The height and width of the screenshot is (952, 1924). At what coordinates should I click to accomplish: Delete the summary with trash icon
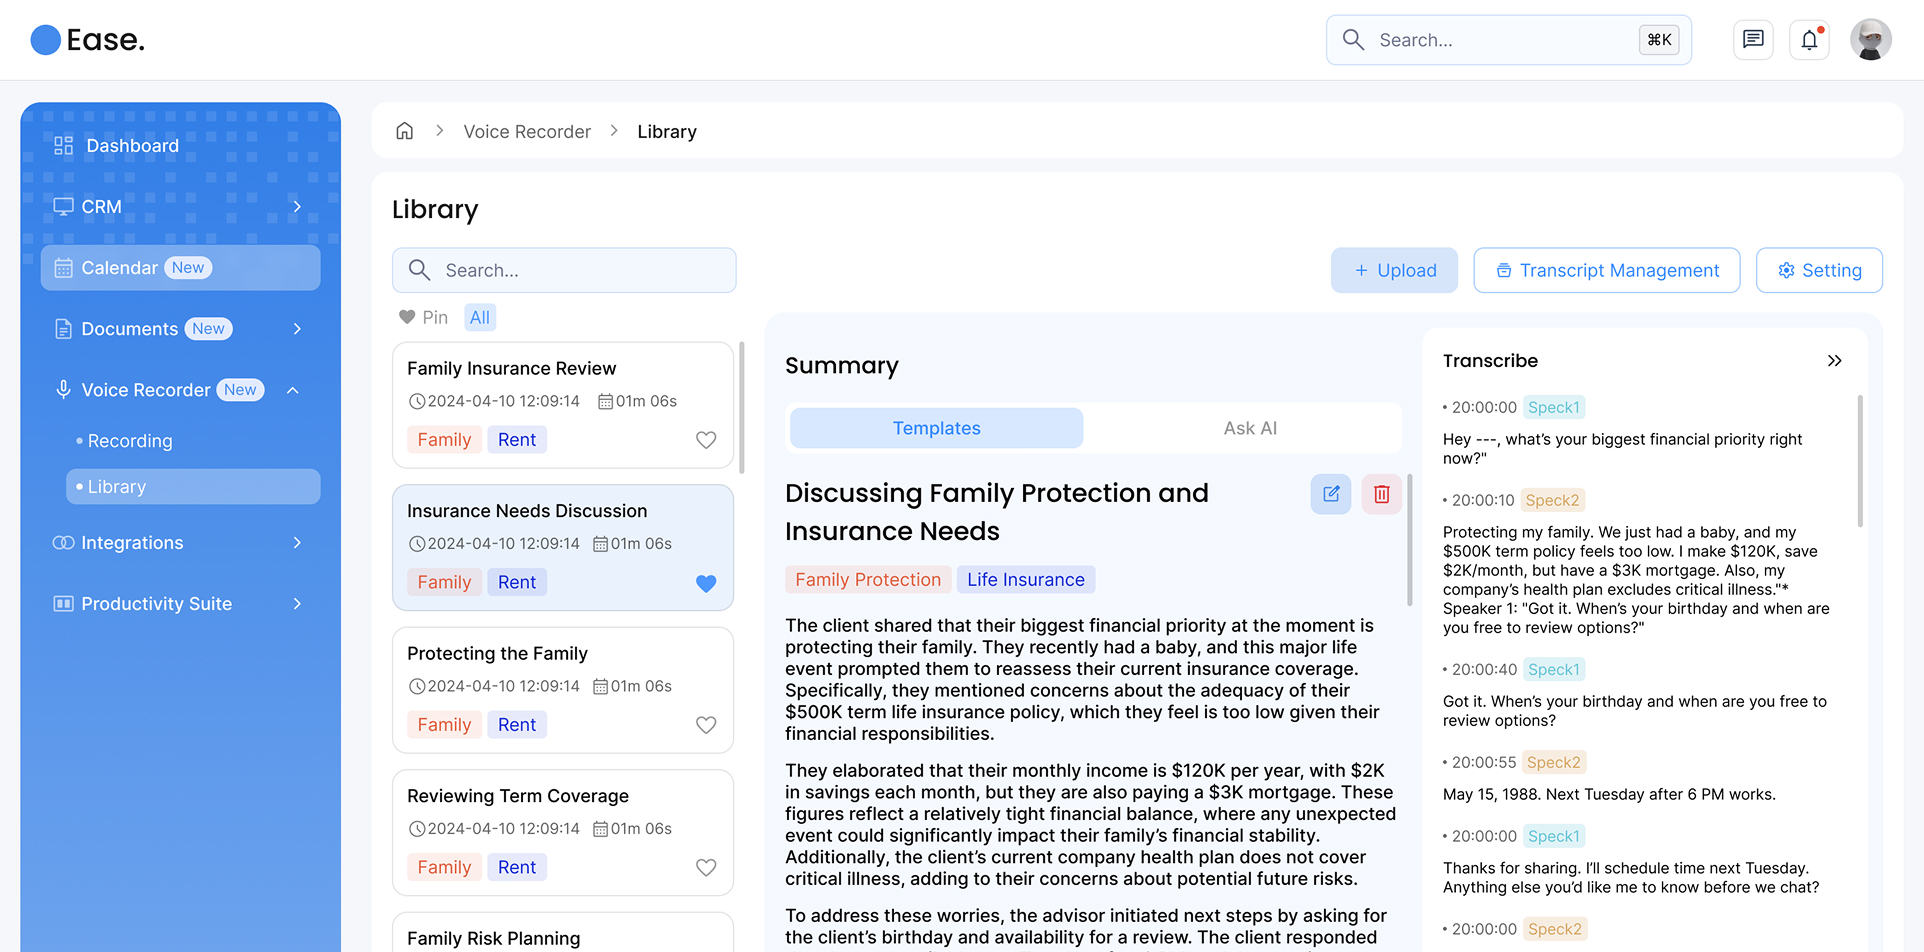coord(1381,494)
